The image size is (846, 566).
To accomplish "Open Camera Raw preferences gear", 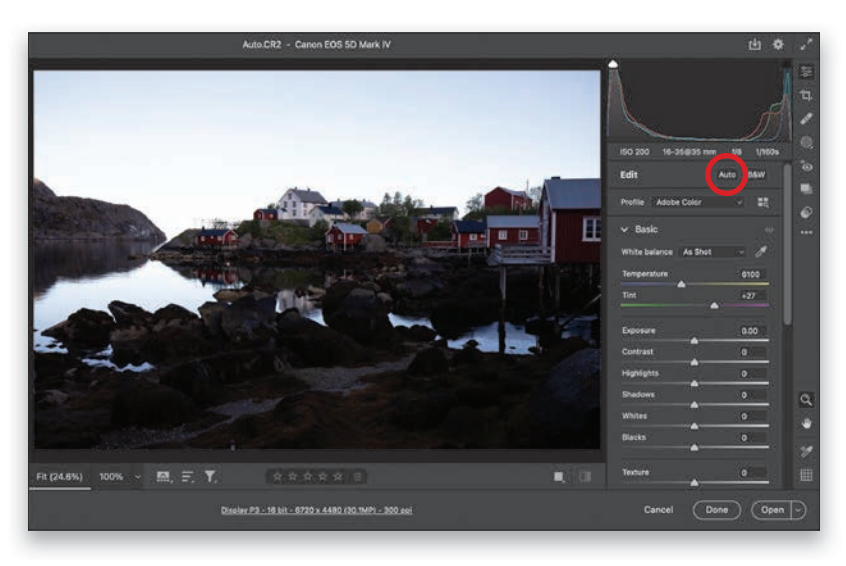I will click(x=778, y=45).
